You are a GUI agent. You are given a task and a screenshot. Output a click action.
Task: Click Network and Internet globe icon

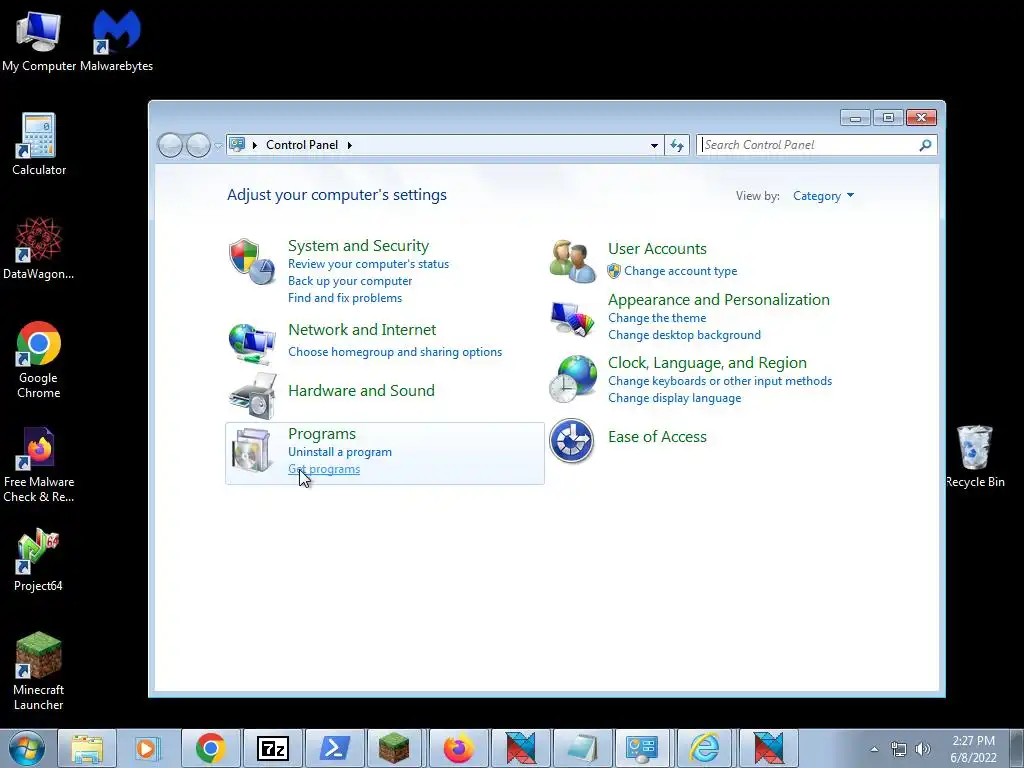coord(252,344)
